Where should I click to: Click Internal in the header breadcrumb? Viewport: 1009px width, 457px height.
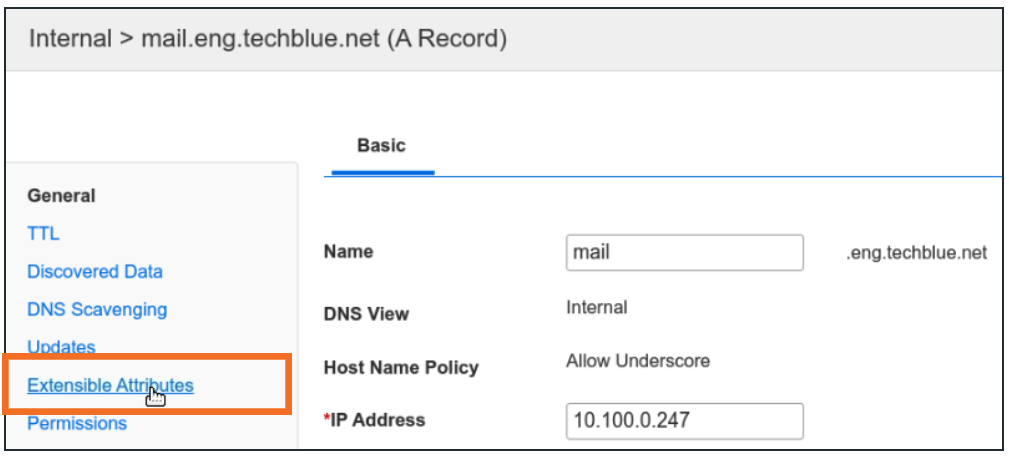point(70,40)
